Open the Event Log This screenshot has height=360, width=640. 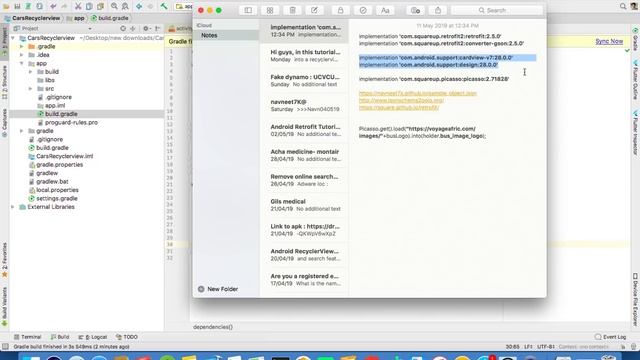tap(611, 337)
